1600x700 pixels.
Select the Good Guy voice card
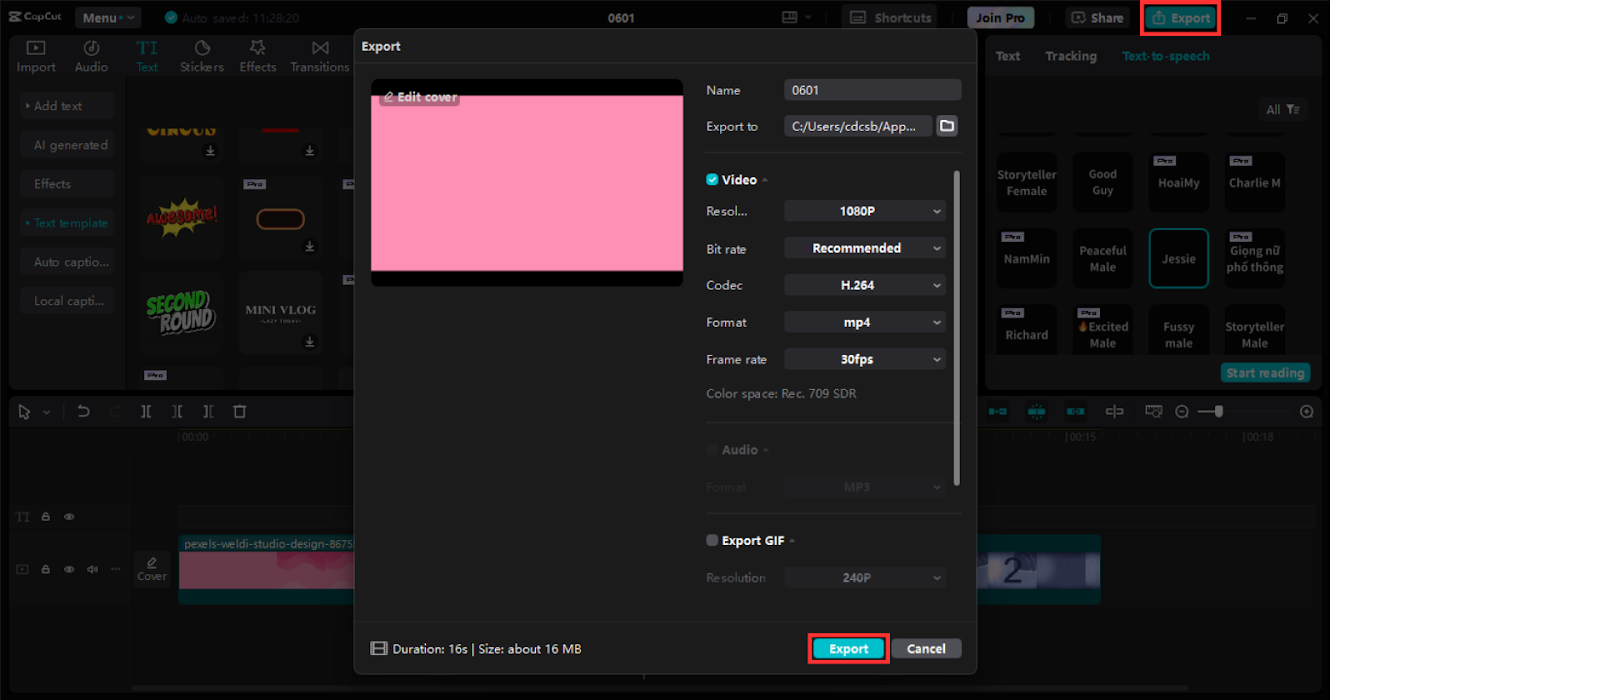click(x=1103, y=182)
